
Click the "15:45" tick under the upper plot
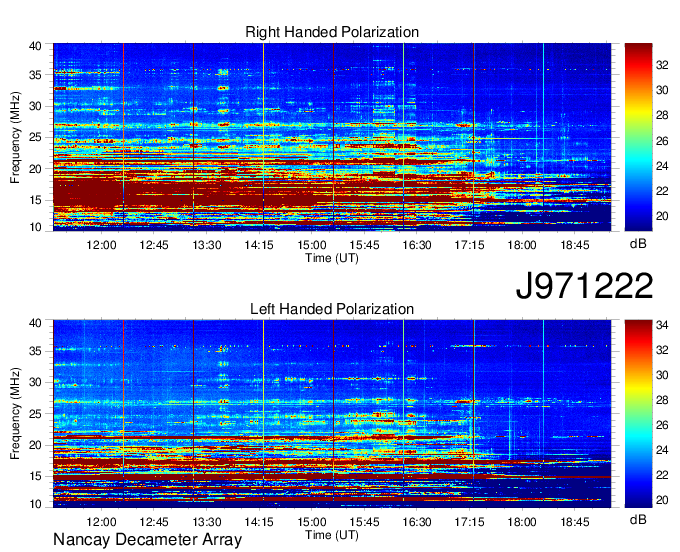coord(364,245)
